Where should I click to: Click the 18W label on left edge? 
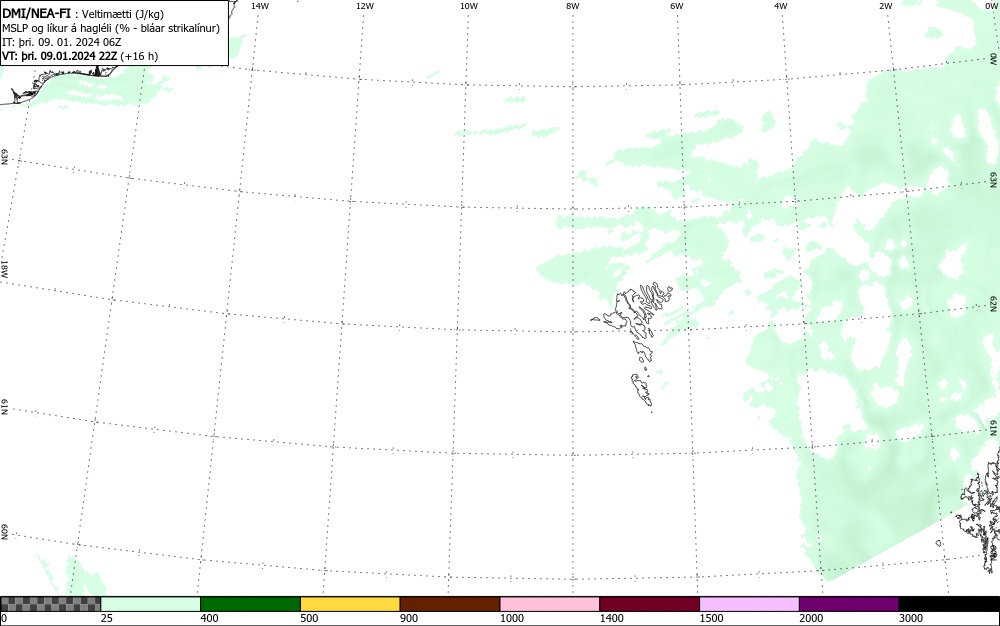pyautogui.click(x=4, y=268)
